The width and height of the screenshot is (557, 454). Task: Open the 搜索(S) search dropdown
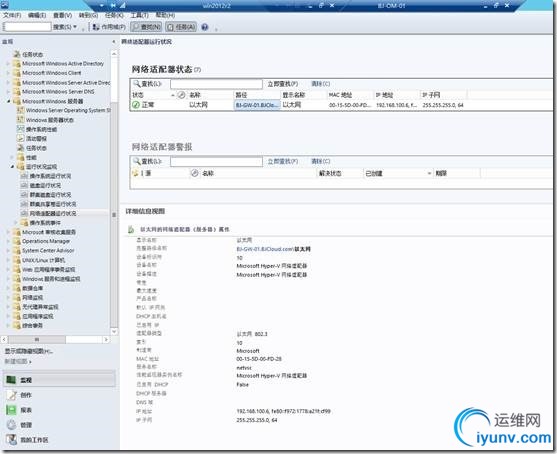pyautogui.click(x=65, y=27)
